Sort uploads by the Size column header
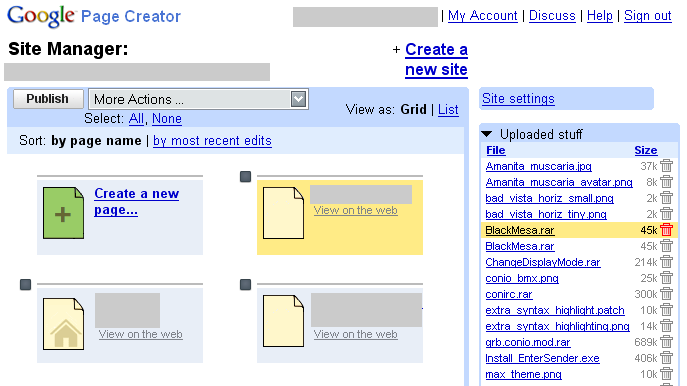 646,150
